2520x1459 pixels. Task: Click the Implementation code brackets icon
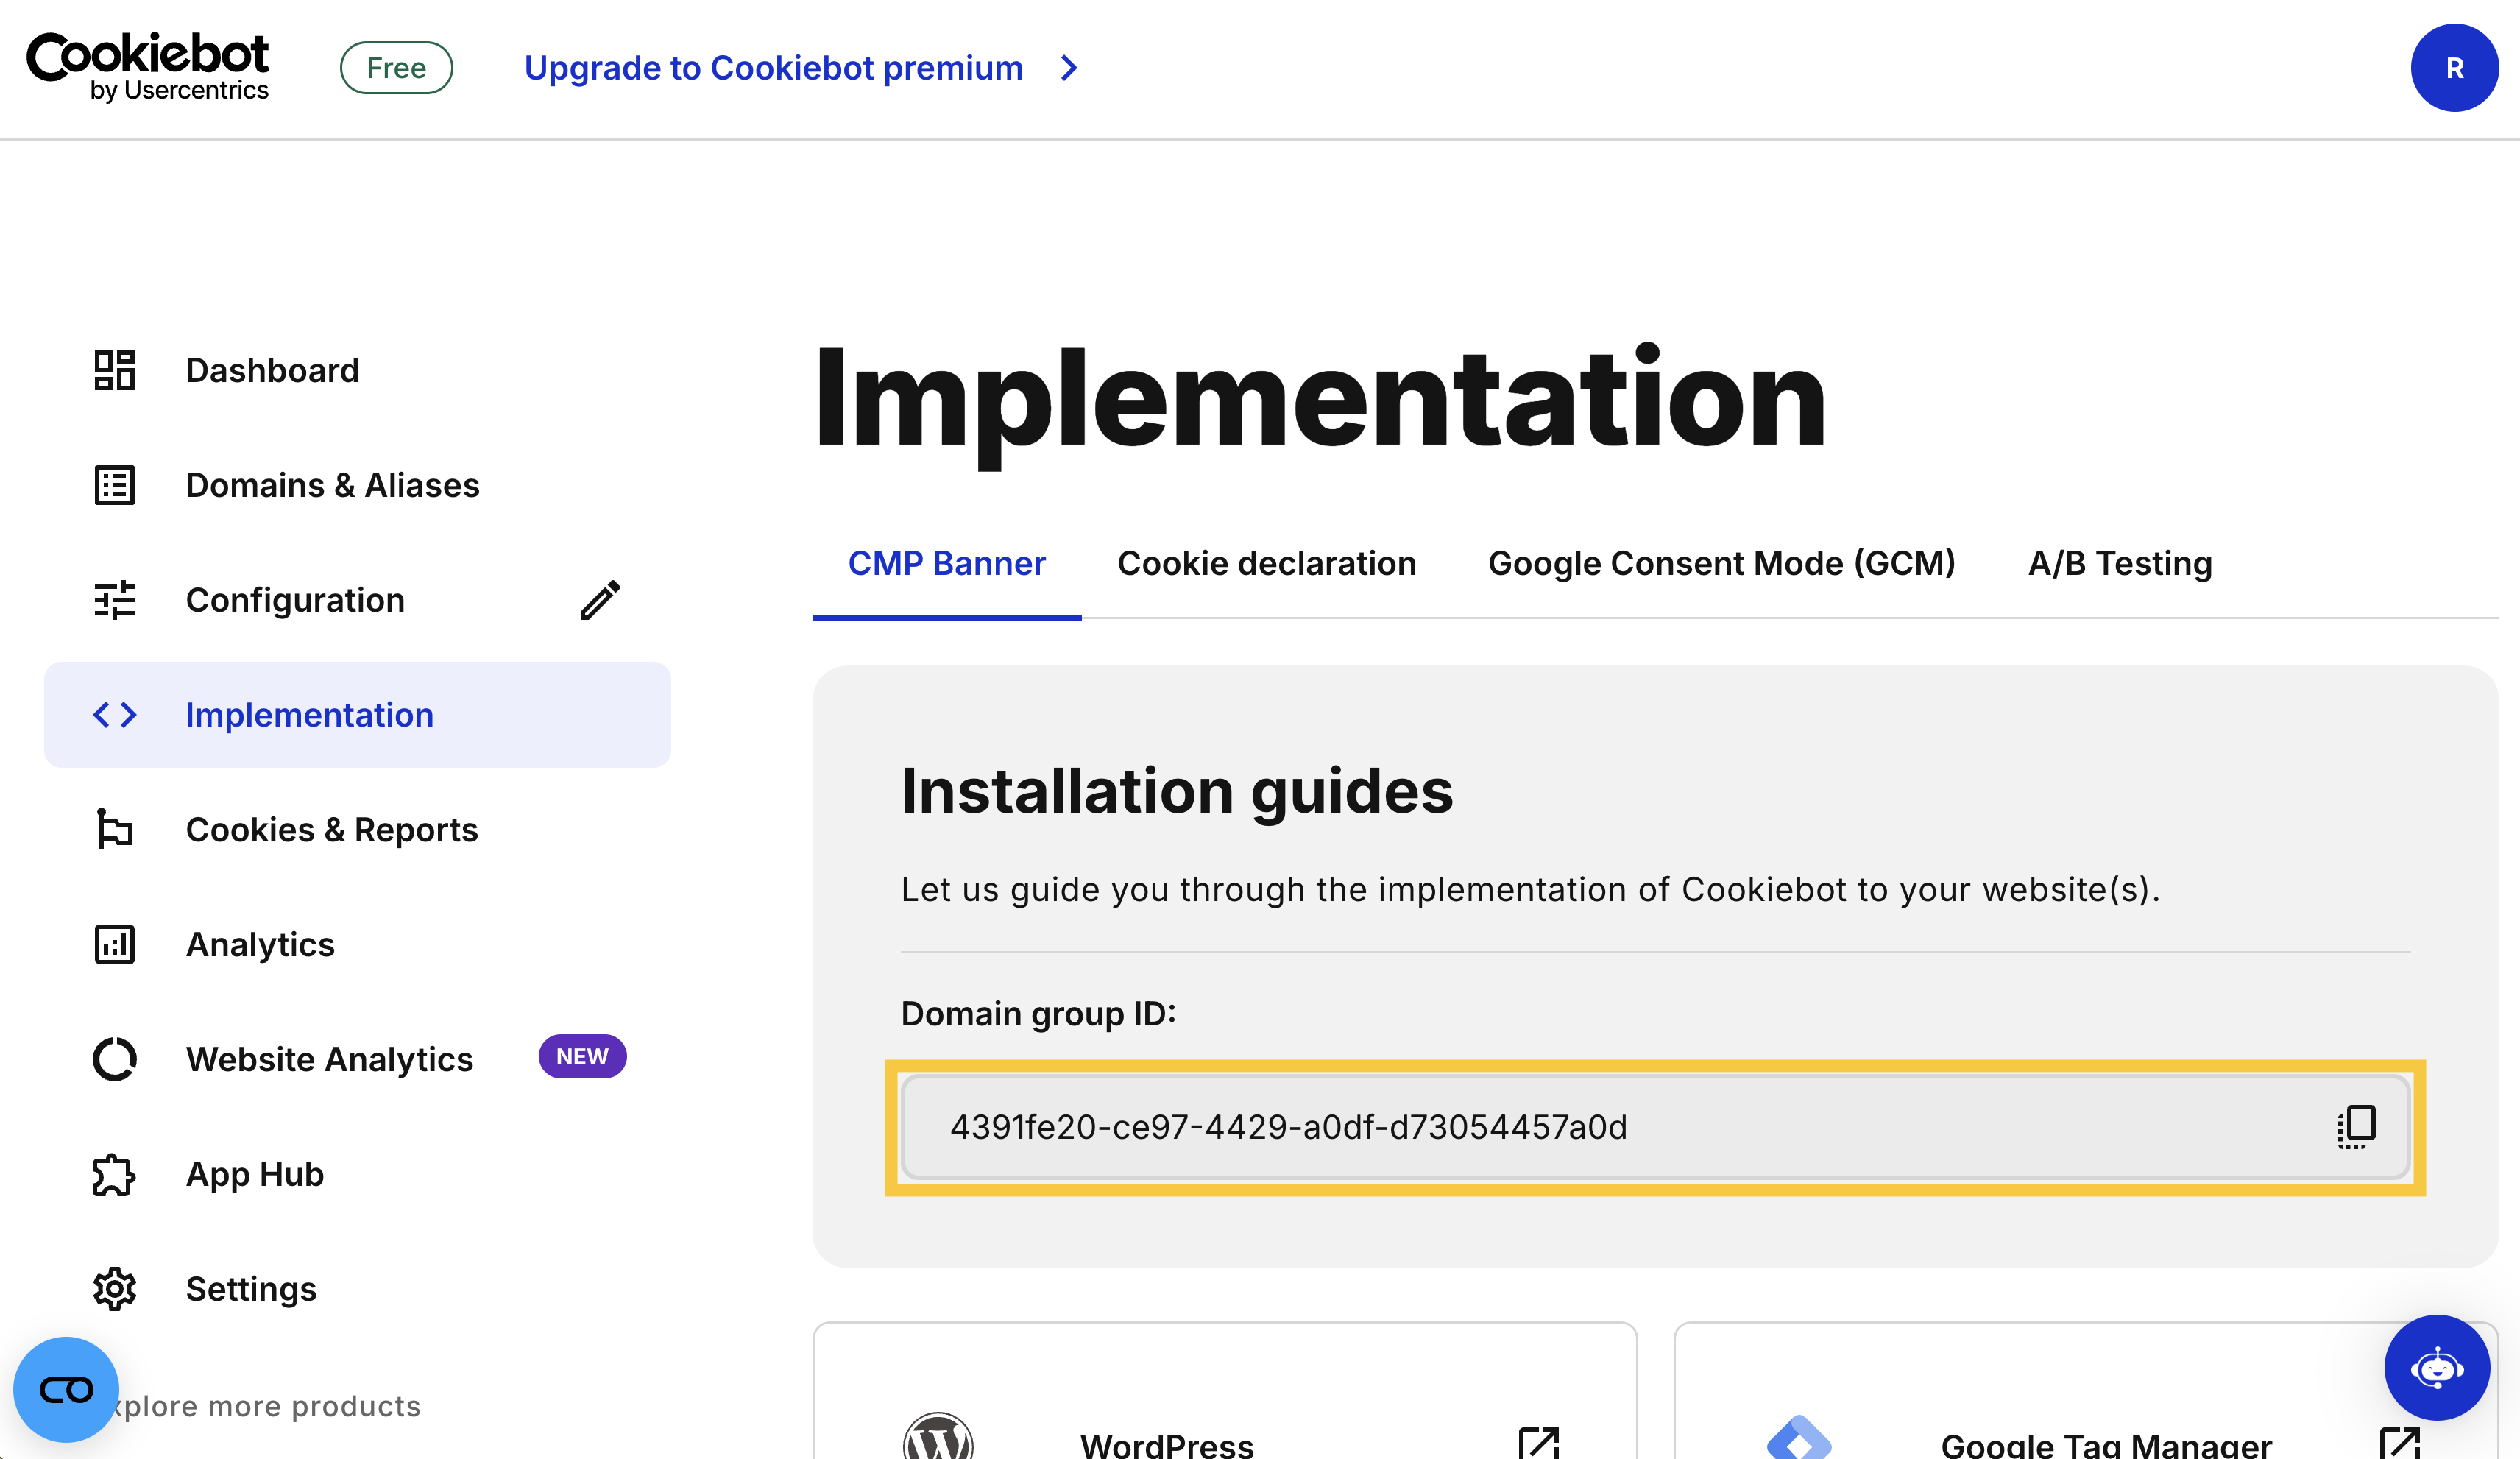115,715
